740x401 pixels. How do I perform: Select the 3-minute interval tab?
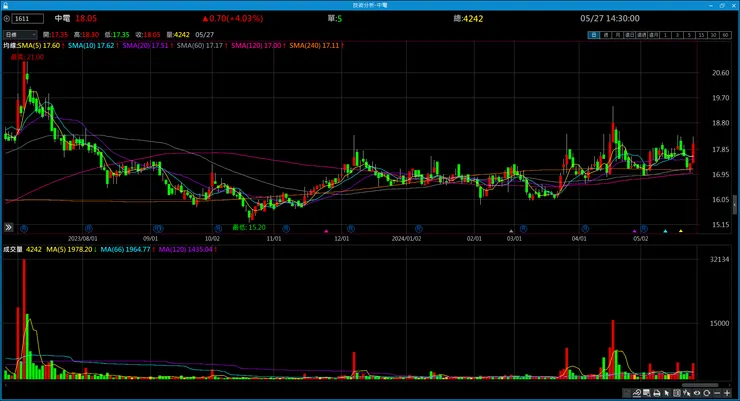coord(677,35)
